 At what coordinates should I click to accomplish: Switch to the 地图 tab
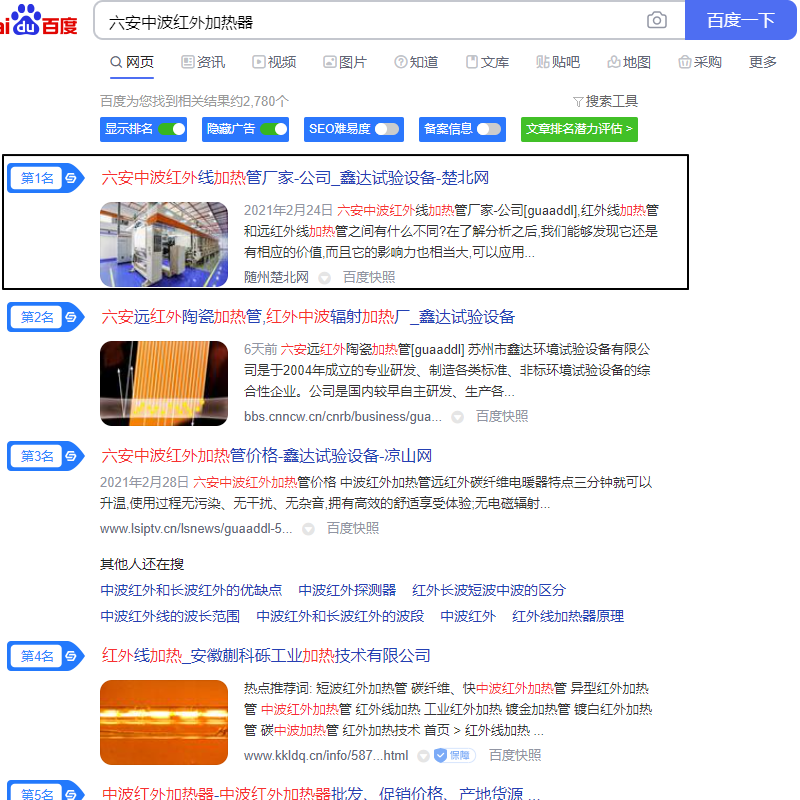[629, 62]
